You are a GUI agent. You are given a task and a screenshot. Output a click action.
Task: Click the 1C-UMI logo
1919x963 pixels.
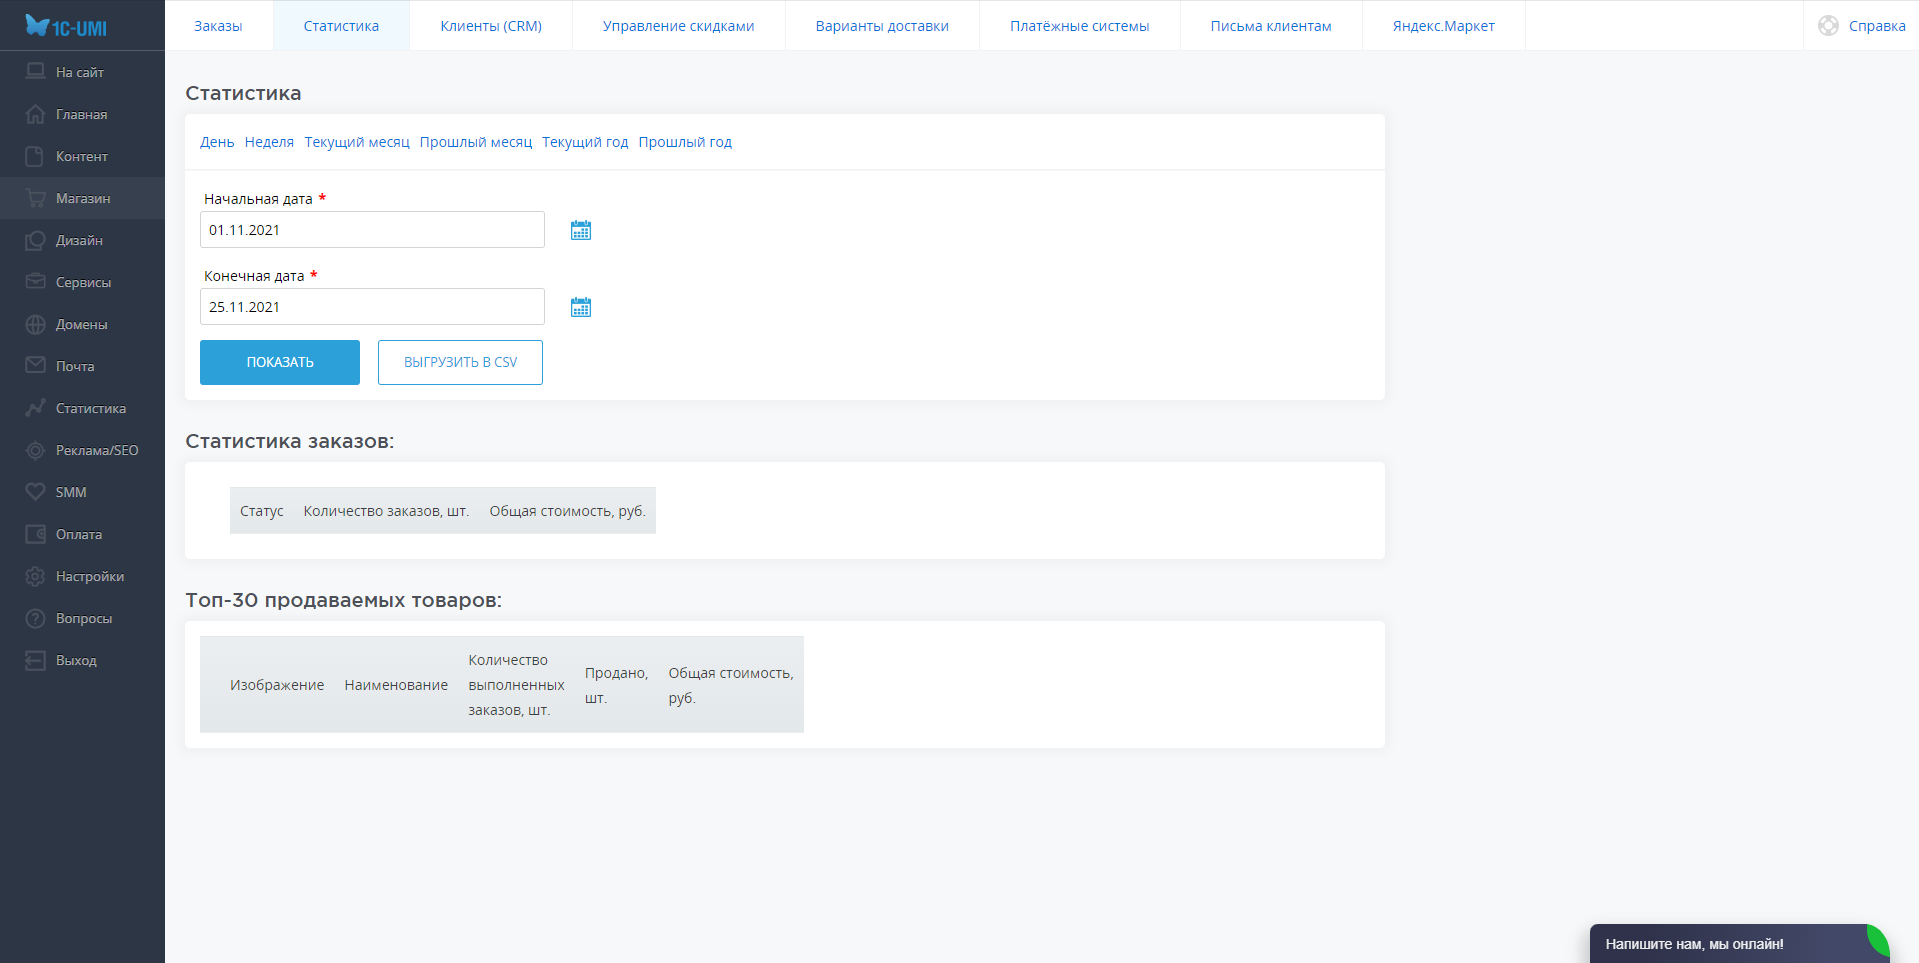(x=66, y=26)
